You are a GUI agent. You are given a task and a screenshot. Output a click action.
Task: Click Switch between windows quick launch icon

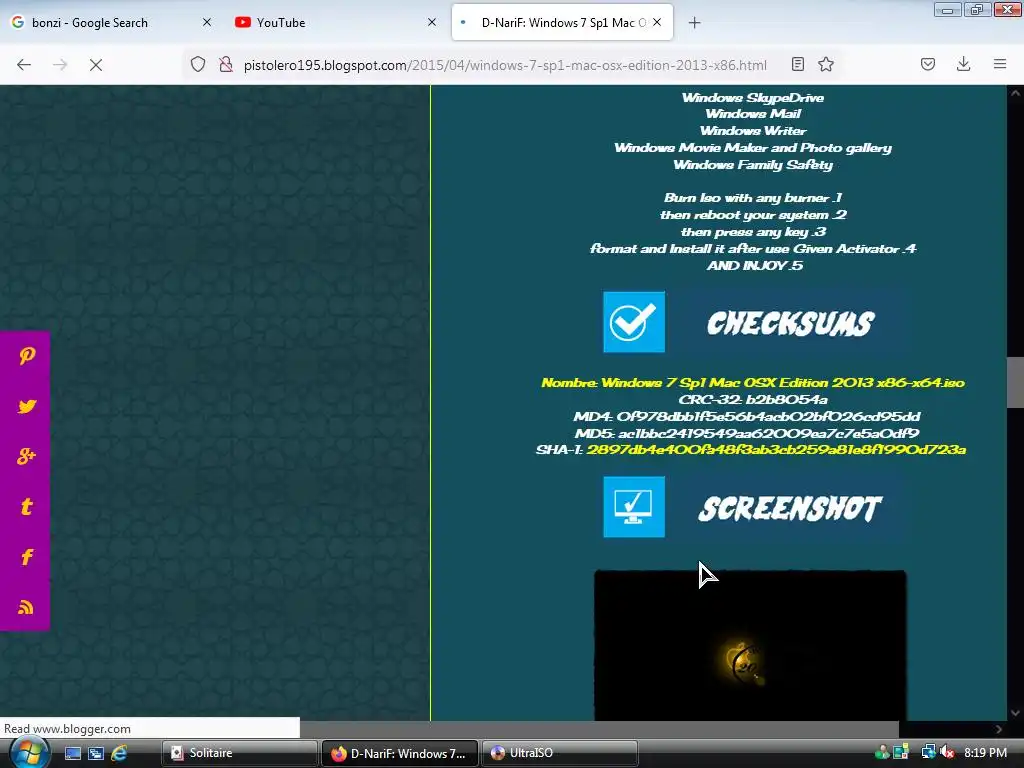point(96,753)
